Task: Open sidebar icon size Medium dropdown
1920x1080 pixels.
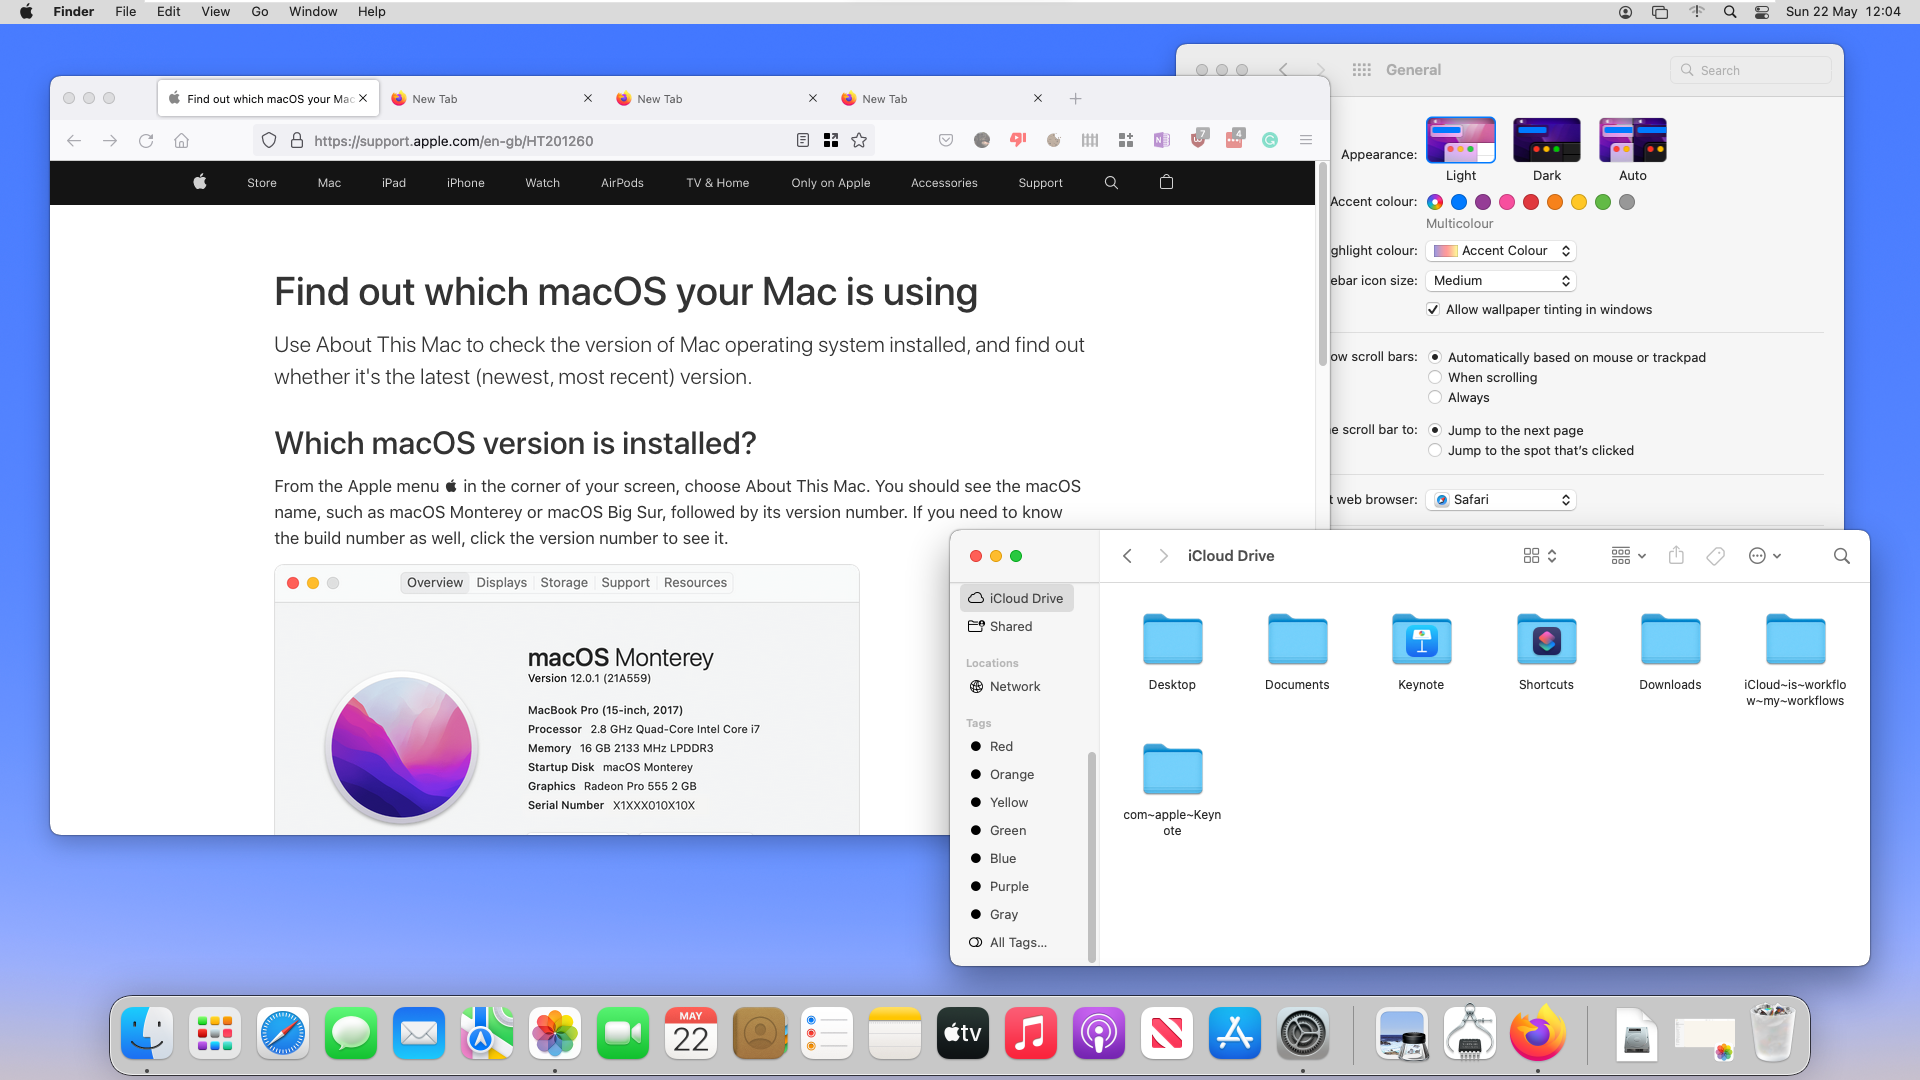Action: tap(1501, 281)
